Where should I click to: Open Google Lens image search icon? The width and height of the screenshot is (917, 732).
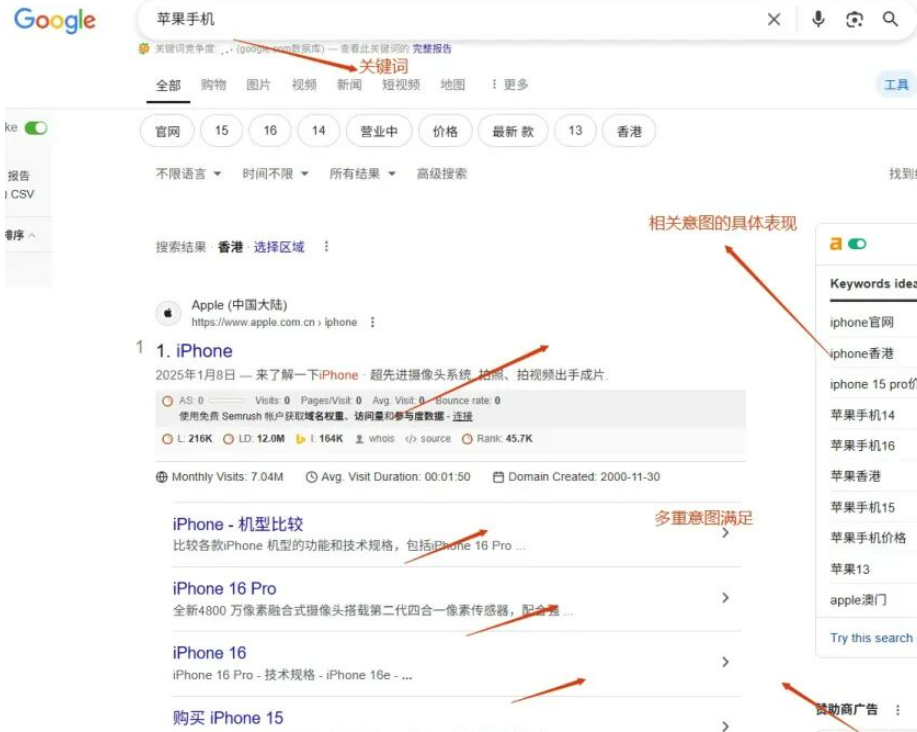(x=854, y=20)
